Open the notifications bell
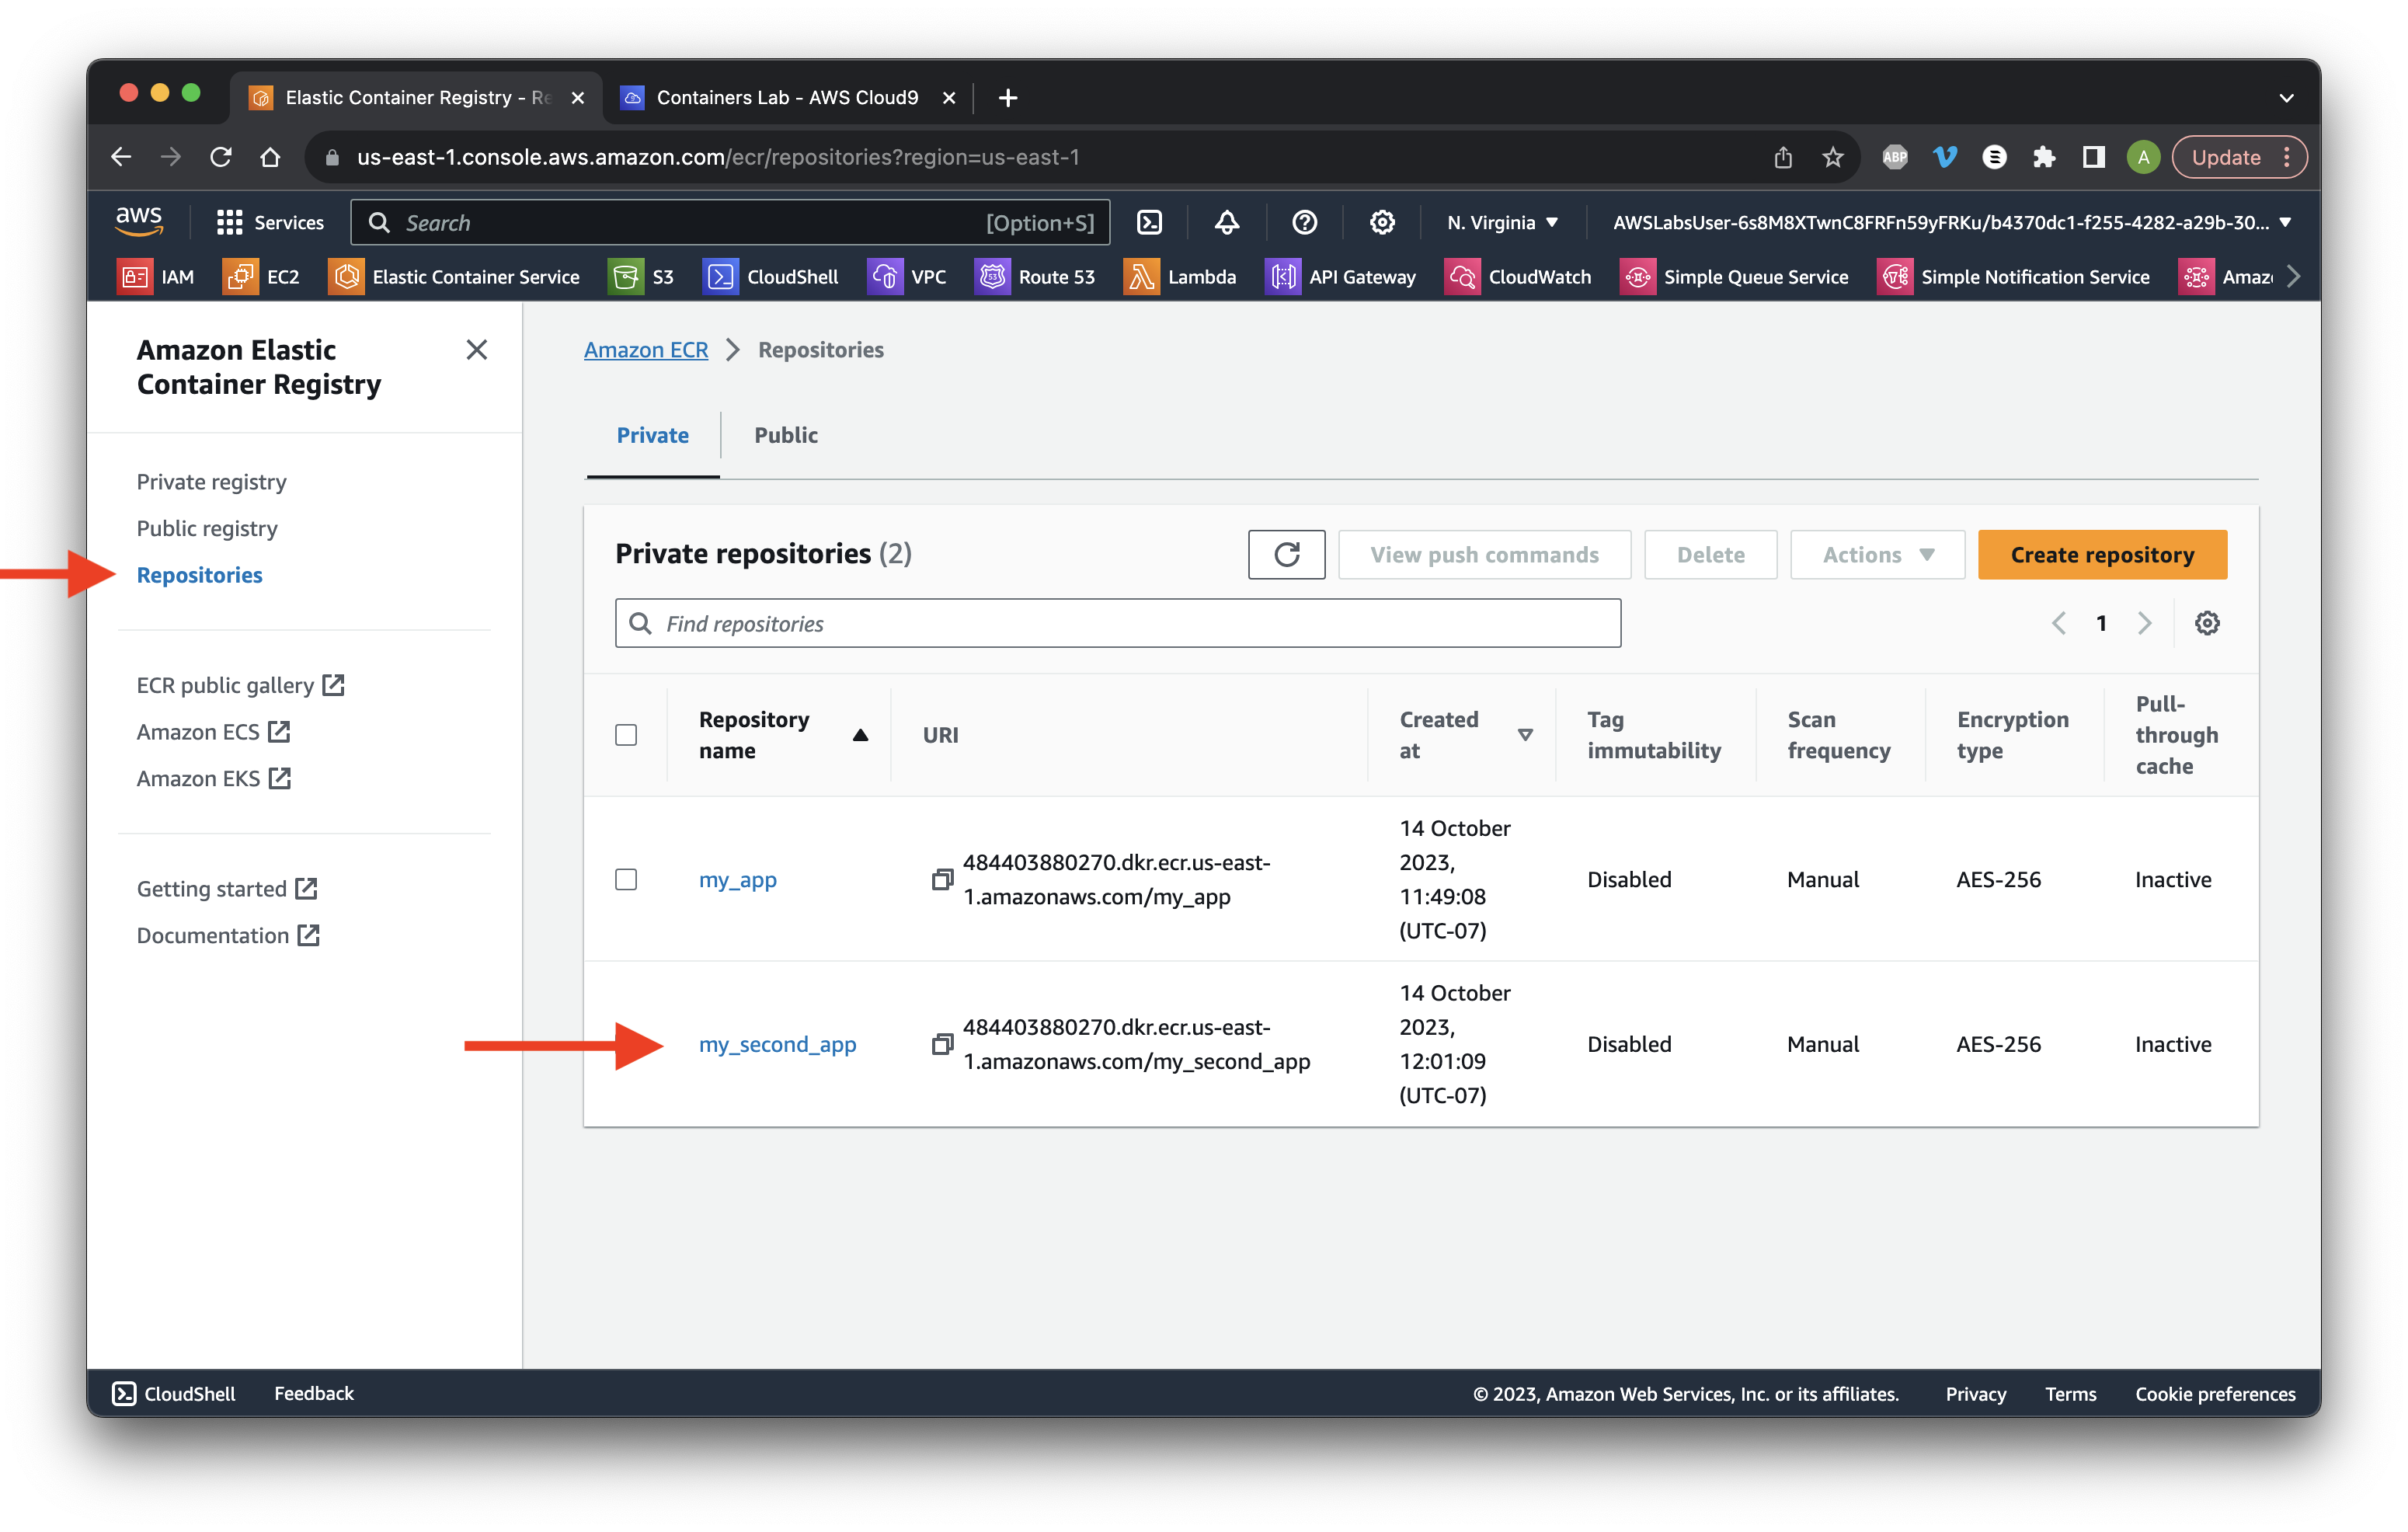This screenshot has height=1532, width=2408. click(1226, 222)
